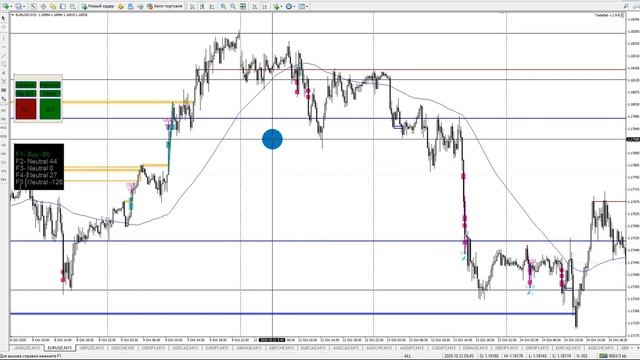Switch to AUDJPY,M15 chart tab
The image size is (640, 360).
pyautogui.click(x=412, y=348)
